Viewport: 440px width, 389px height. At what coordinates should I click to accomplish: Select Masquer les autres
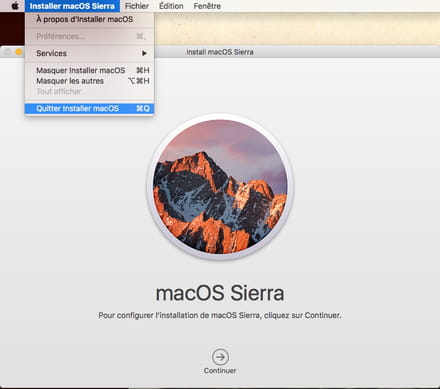click(x=89, y=81)
